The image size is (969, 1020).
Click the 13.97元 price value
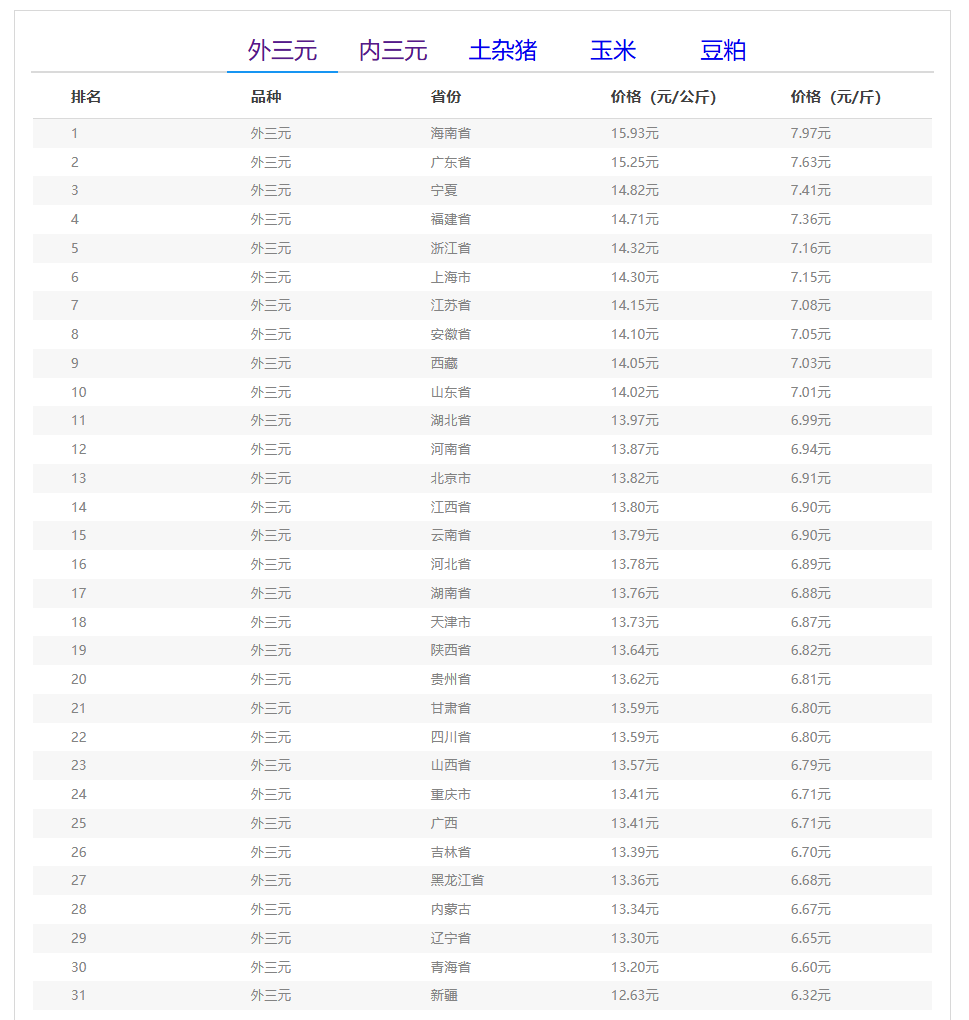[x=635, y=420]
